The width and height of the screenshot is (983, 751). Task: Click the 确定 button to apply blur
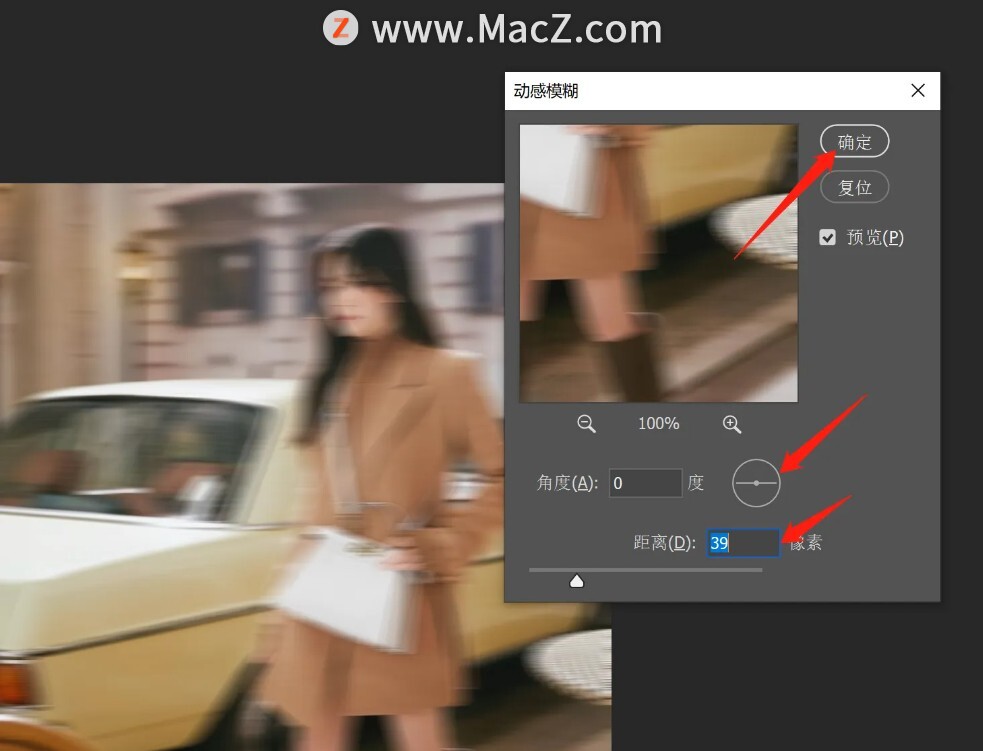(854, 142)
